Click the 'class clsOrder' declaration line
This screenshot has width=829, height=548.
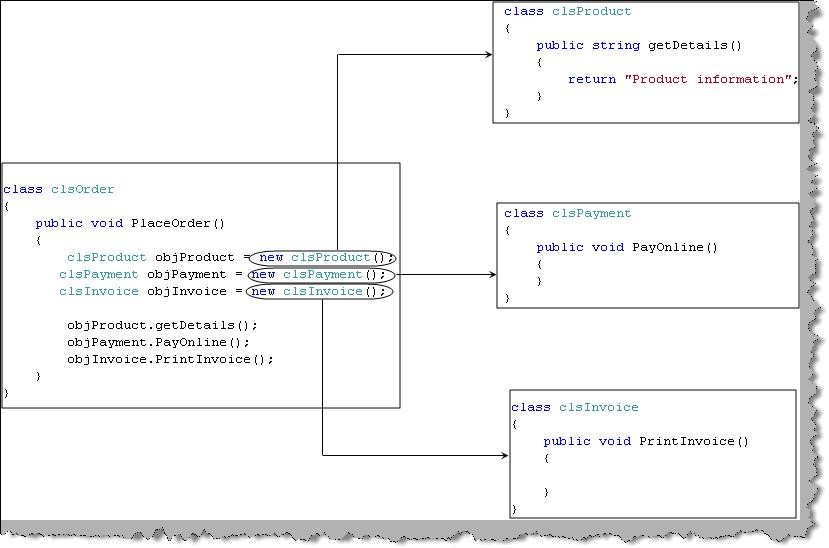(x=59, y=189)
